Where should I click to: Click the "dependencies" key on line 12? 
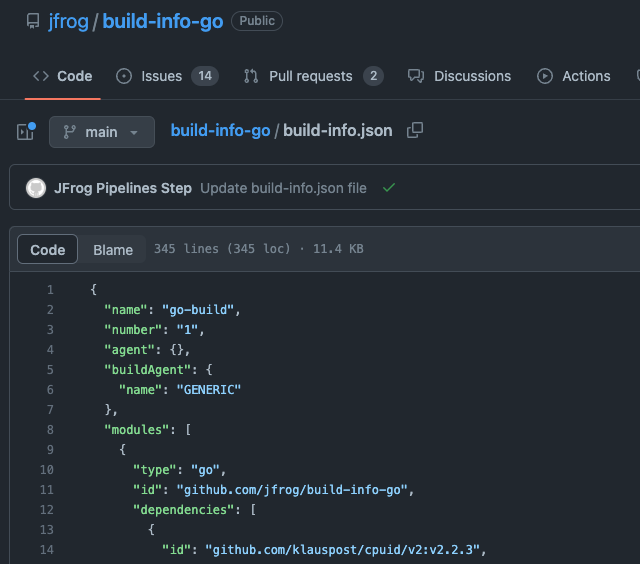[x=184, y=510]
